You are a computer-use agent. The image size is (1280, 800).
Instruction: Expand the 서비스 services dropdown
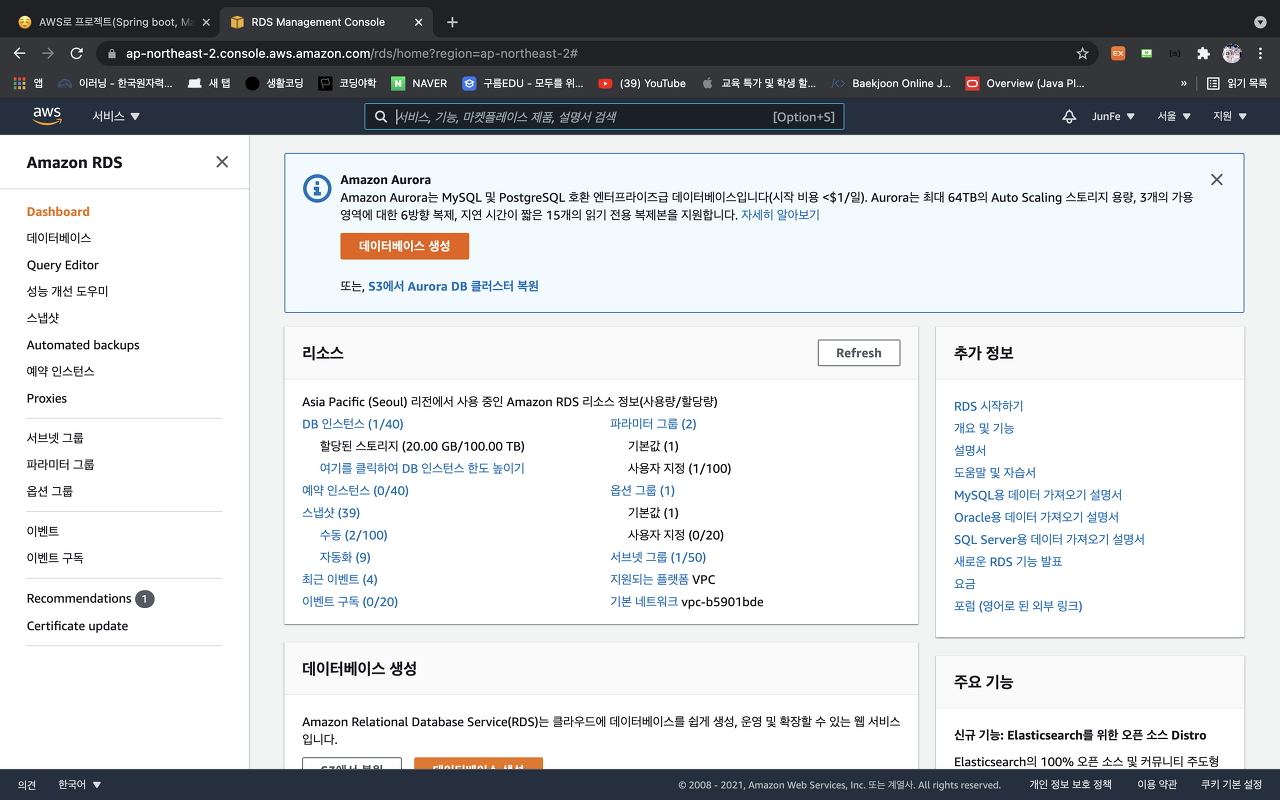click(116, 116)
